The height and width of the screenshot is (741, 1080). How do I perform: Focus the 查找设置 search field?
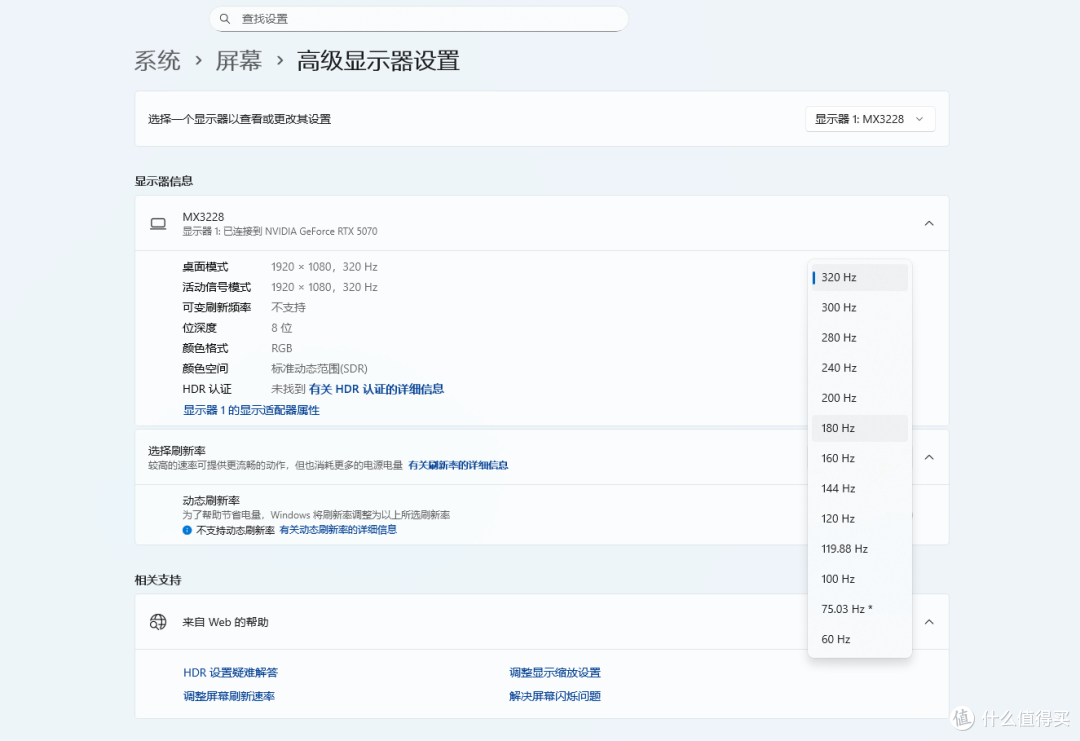coord(419,19)
